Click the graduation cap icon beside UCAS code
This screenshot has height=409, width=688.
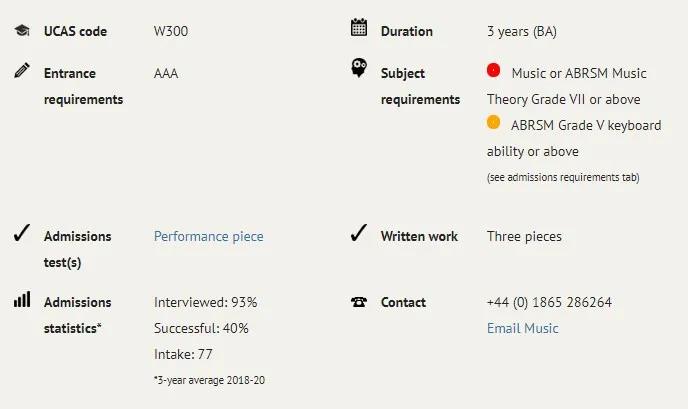pos(22,31)
